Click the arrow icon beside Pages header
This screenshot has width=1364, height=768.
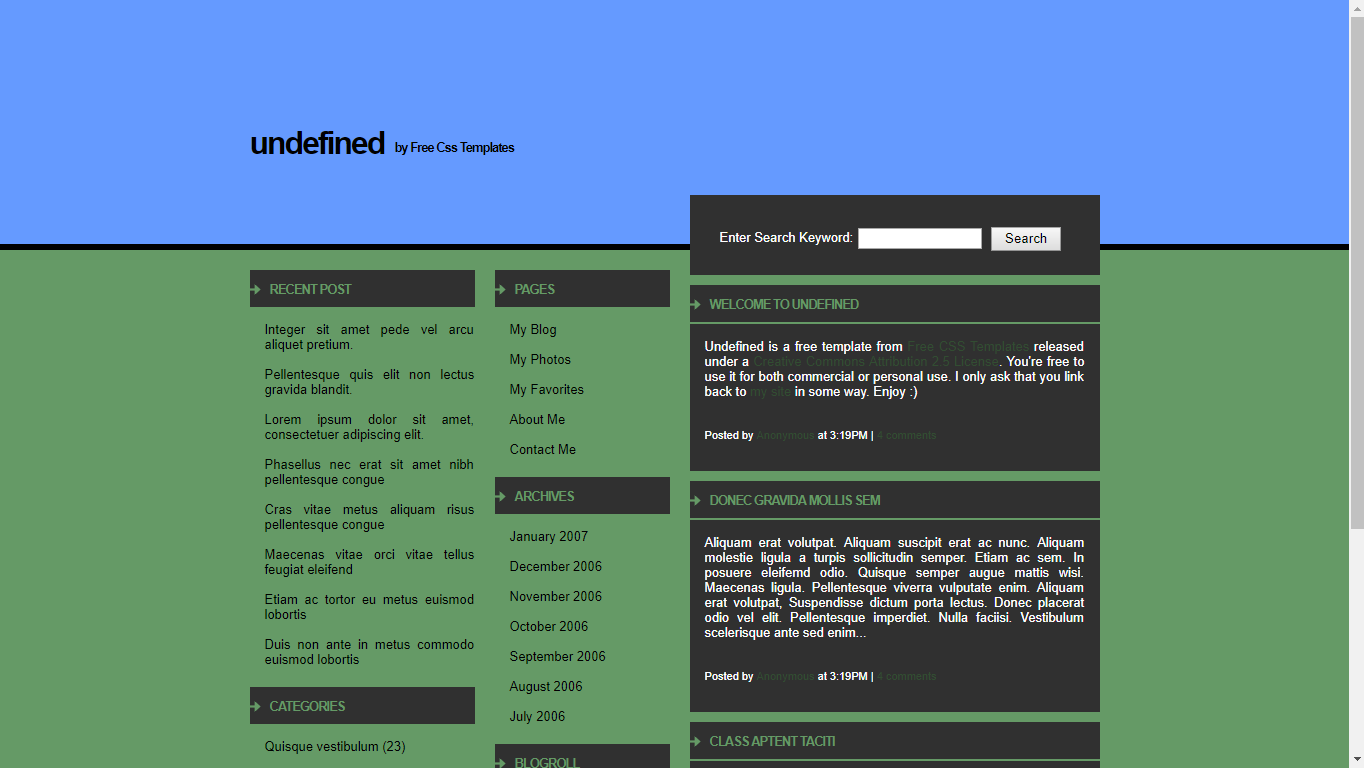tap(501, 289)
